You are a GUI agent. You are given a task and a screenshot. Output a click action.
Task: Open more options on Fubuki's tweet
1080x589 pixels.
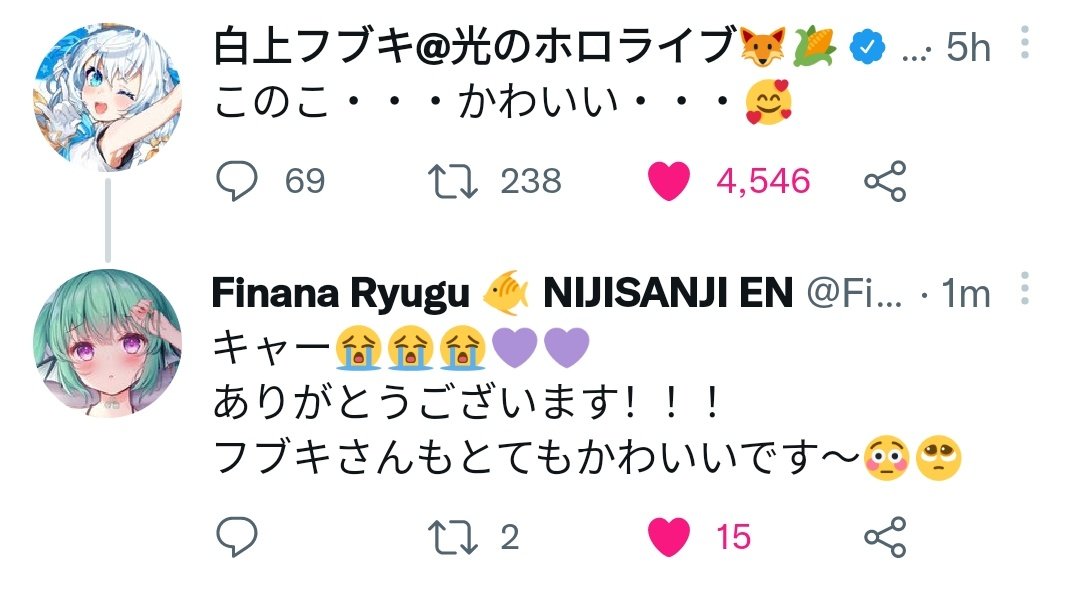pos(1025,43)
